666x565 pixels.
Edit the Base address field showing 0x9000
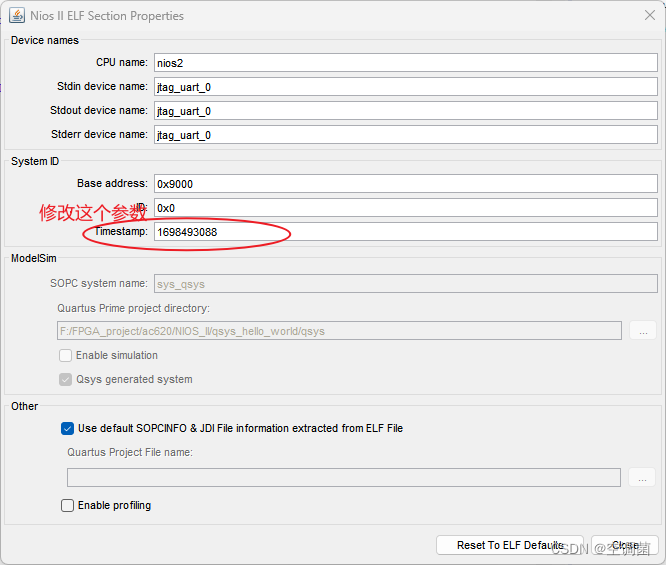pos(406,184)
